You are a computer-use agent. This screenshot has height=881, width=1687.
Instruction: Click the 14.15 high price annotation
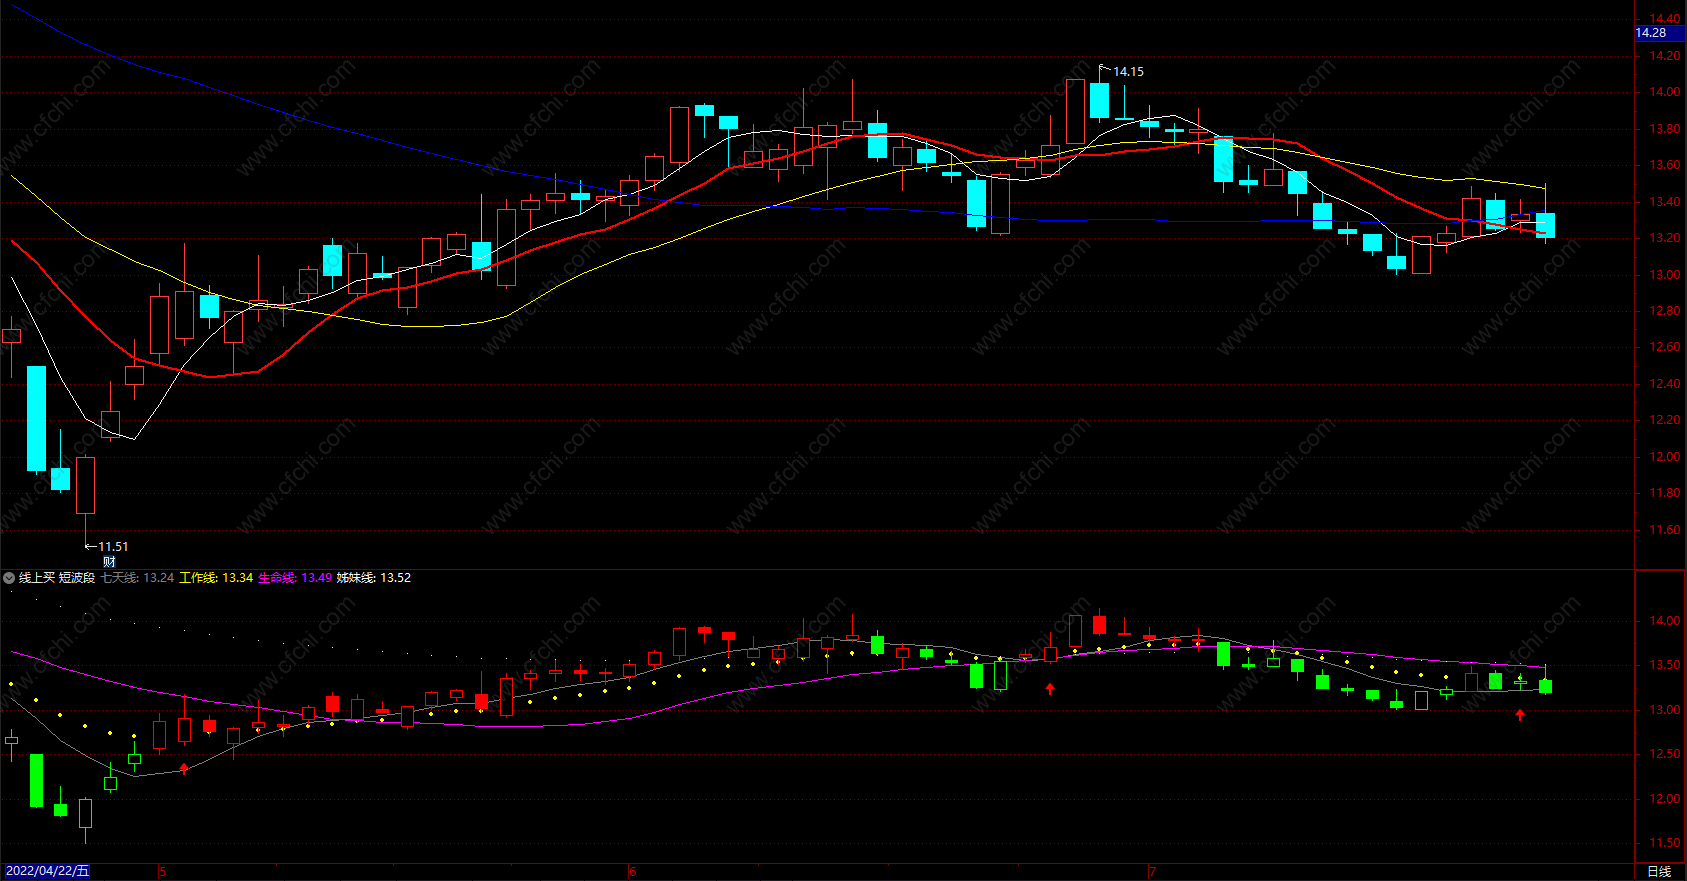tap(1128, 72)
